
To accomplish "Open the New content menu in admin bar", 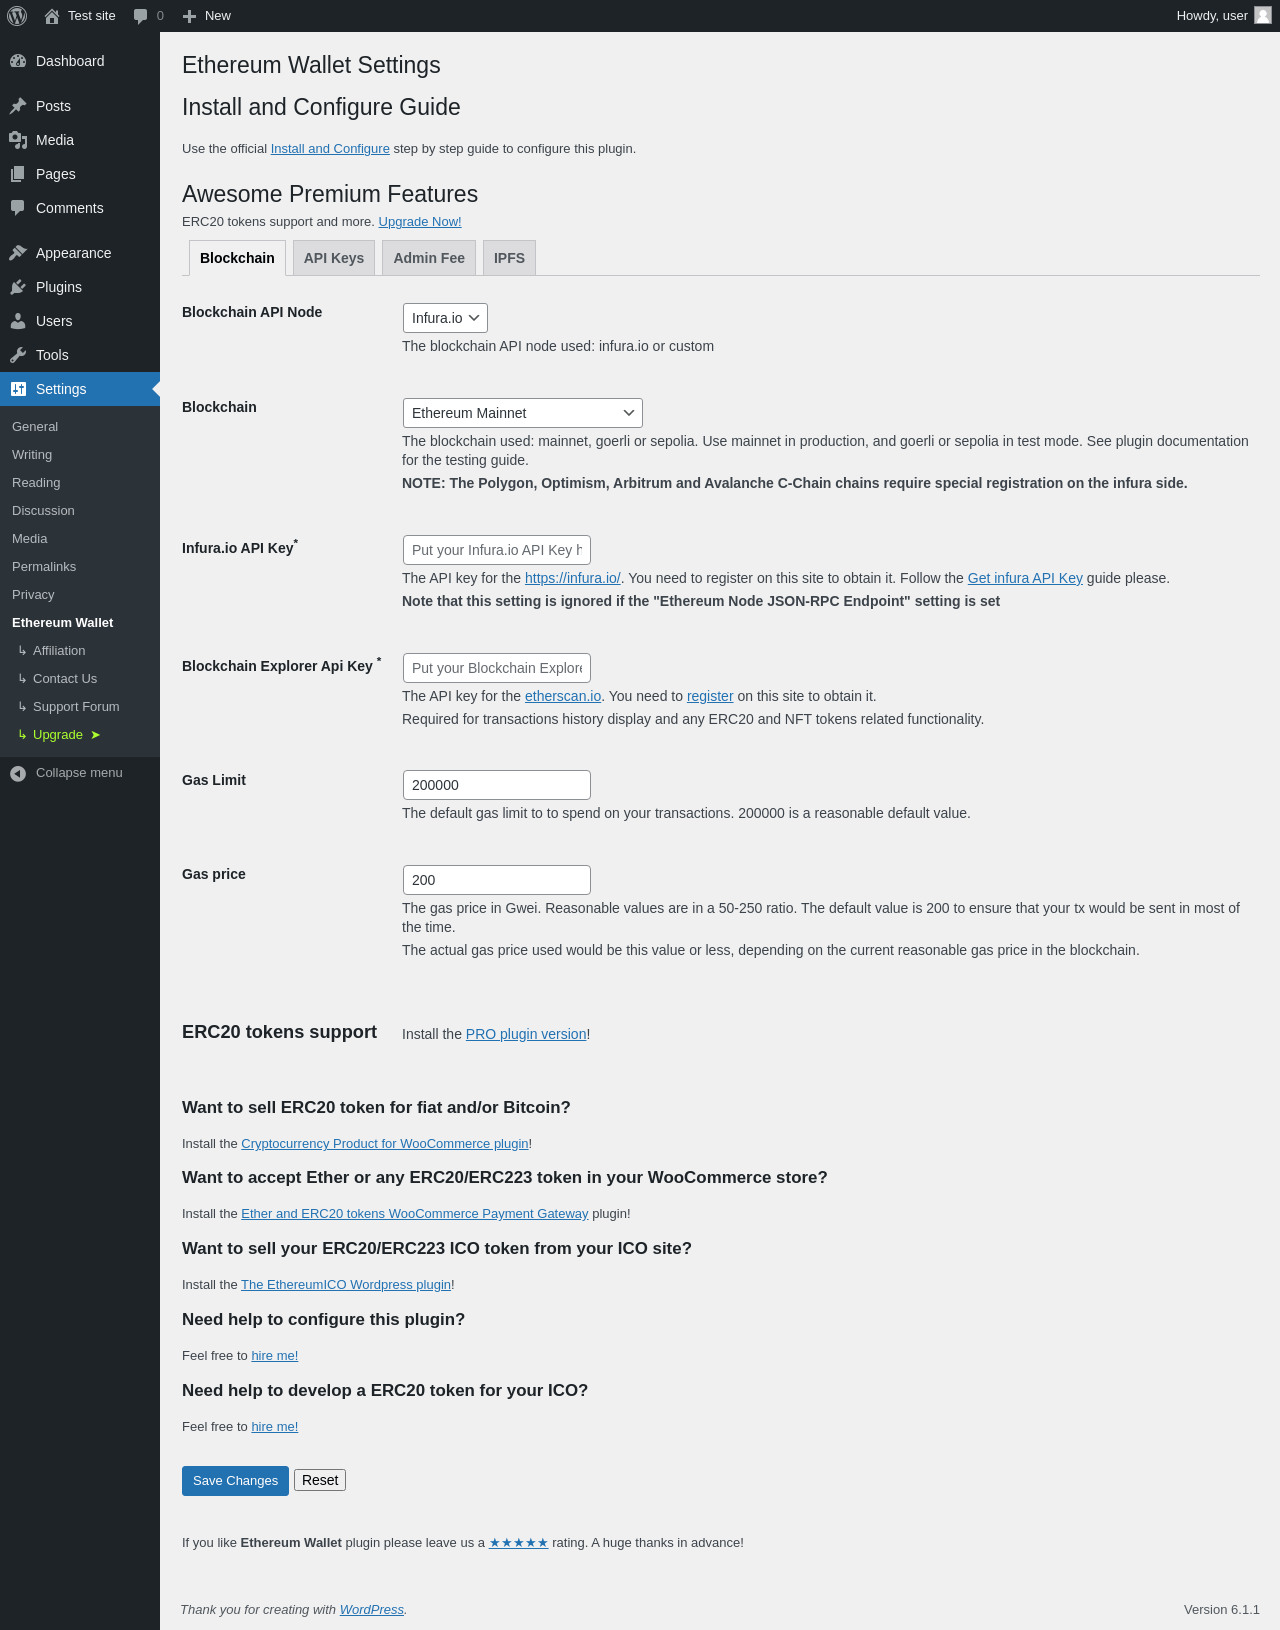I will click(x=207, y=16).
